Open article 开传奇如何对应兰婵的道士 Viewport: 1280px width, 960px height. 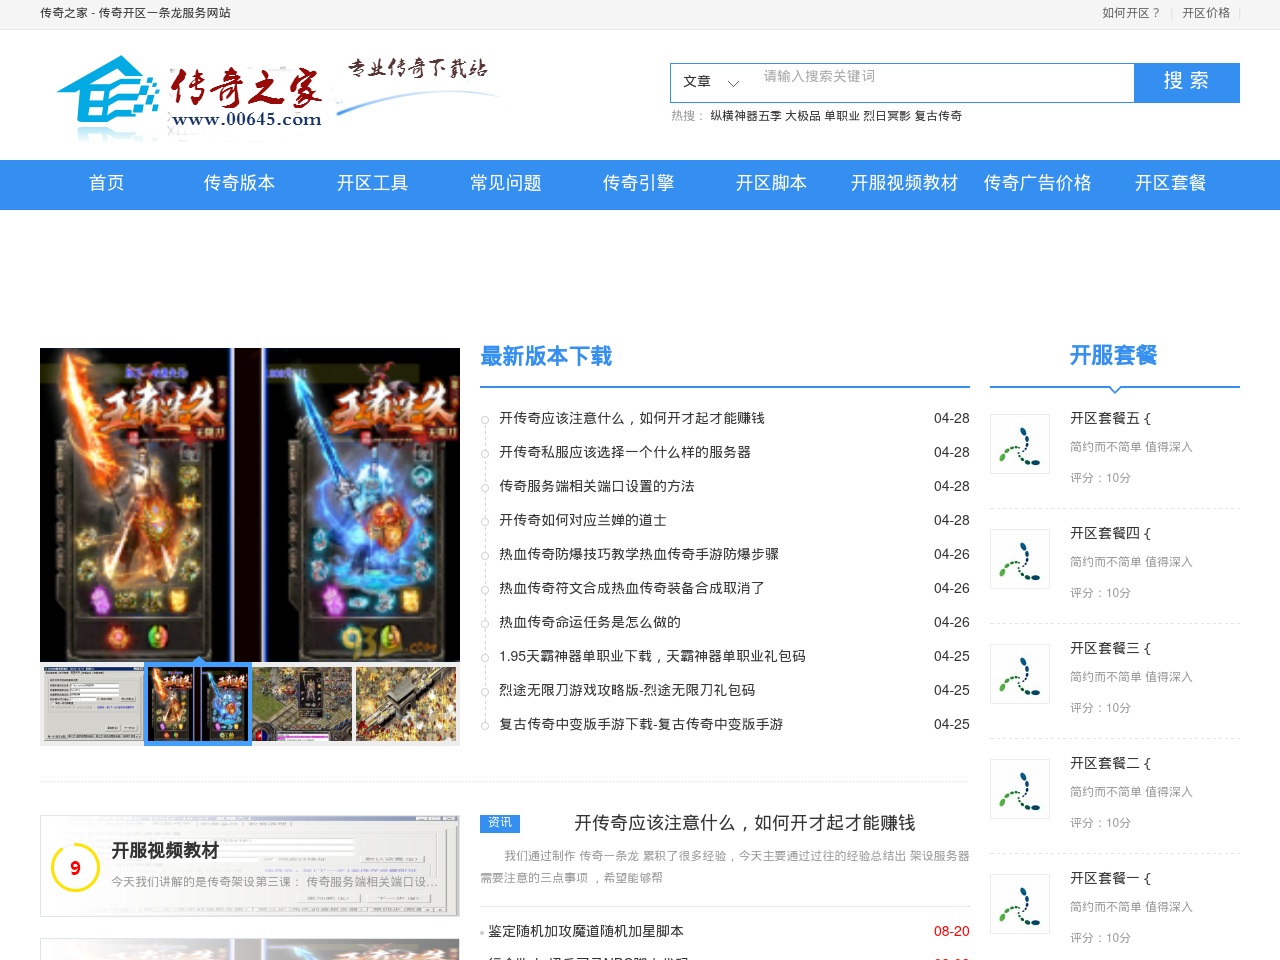point(583,521)
